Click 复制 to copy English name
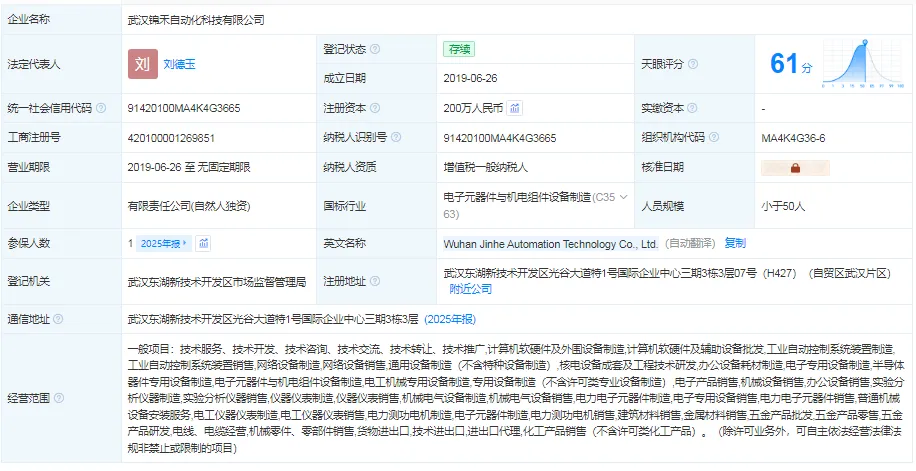Viewport: 916px width, 471px height. click(x=735, y=243)
